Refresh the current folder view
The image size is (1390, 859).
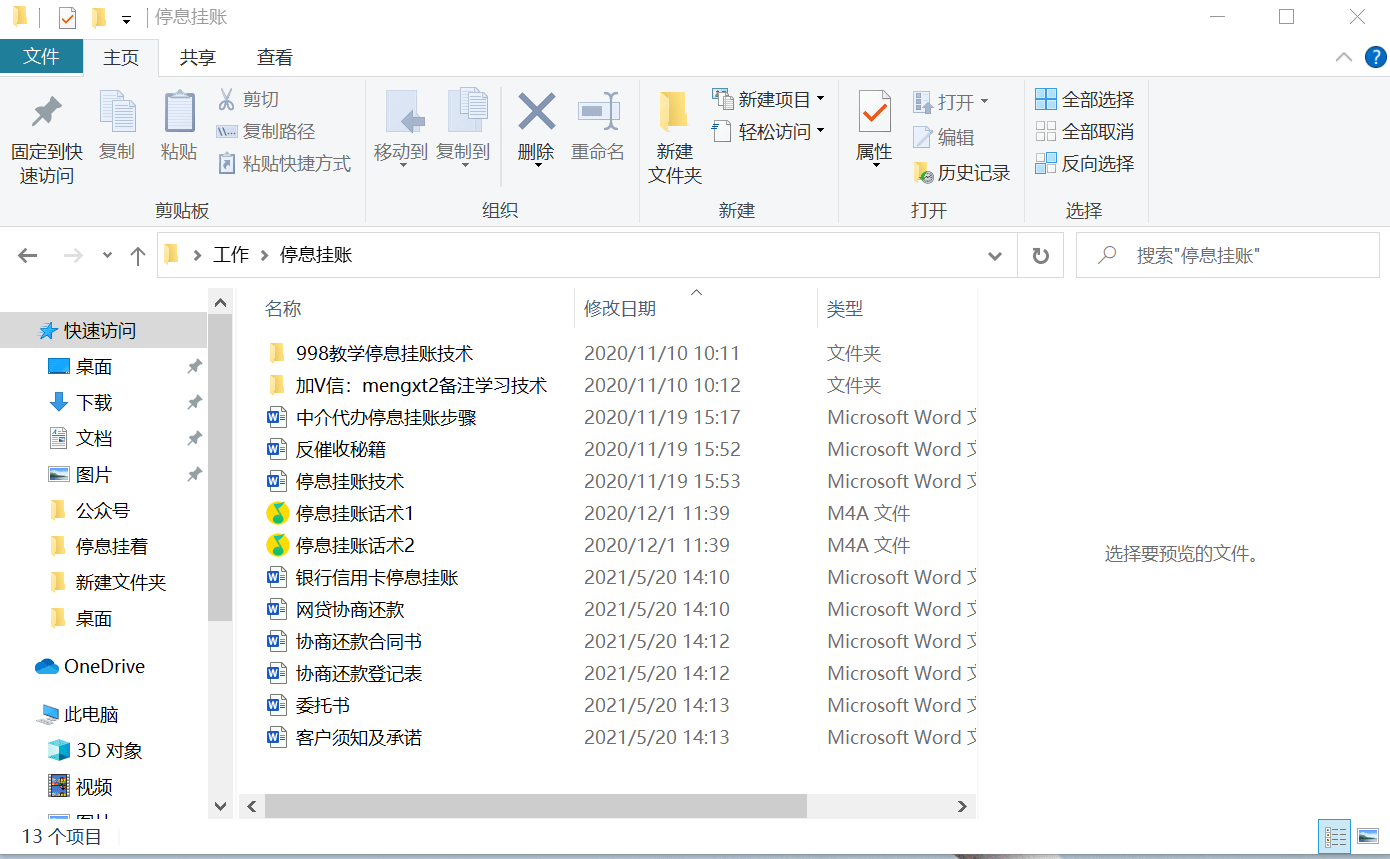click(x=1041, y=256)
